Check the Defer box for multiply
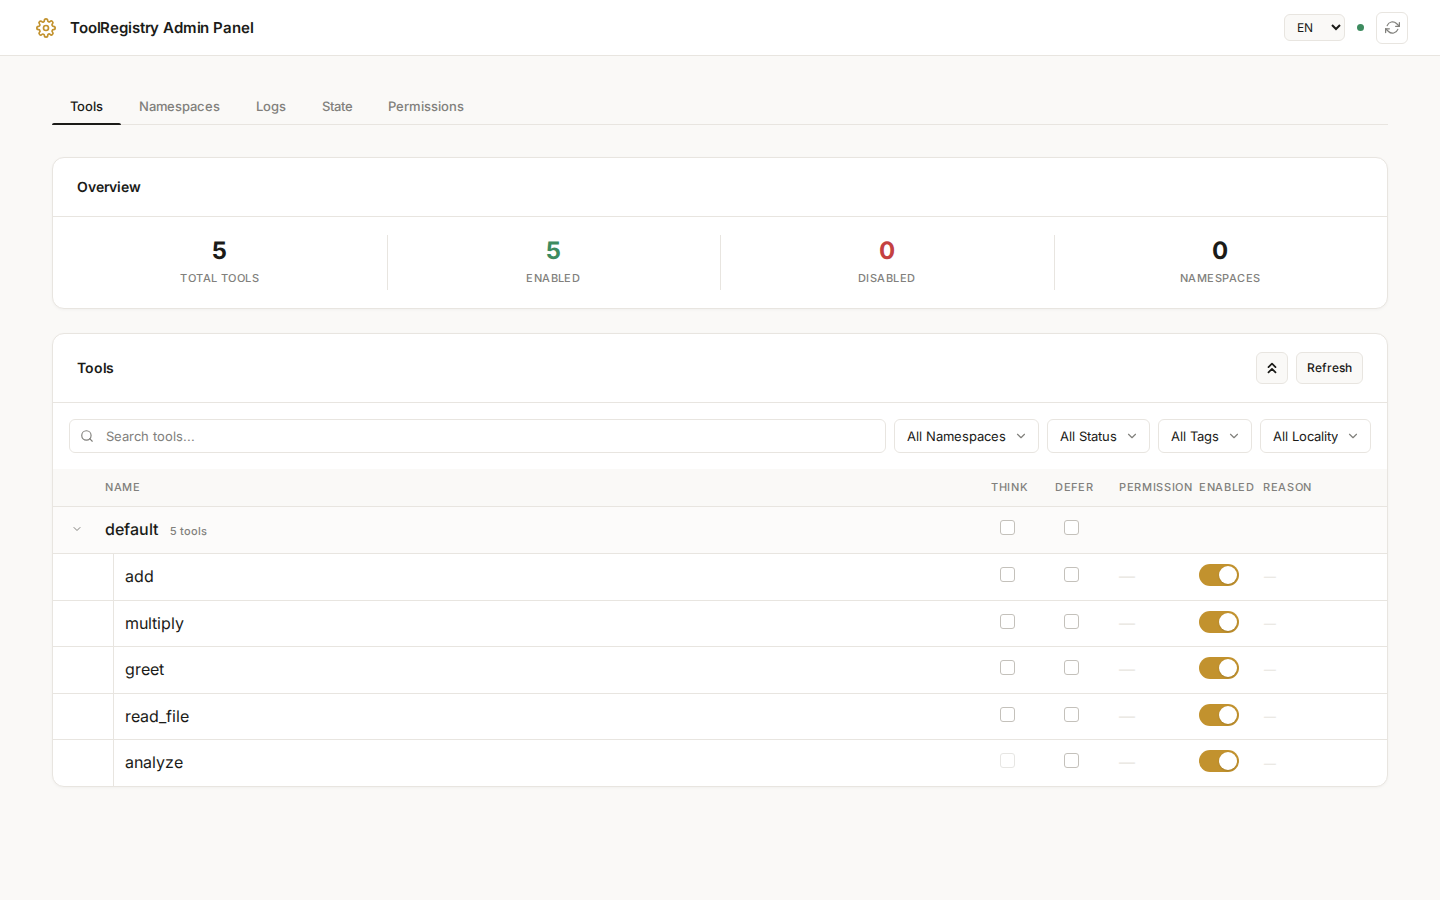 [1071, 622]
